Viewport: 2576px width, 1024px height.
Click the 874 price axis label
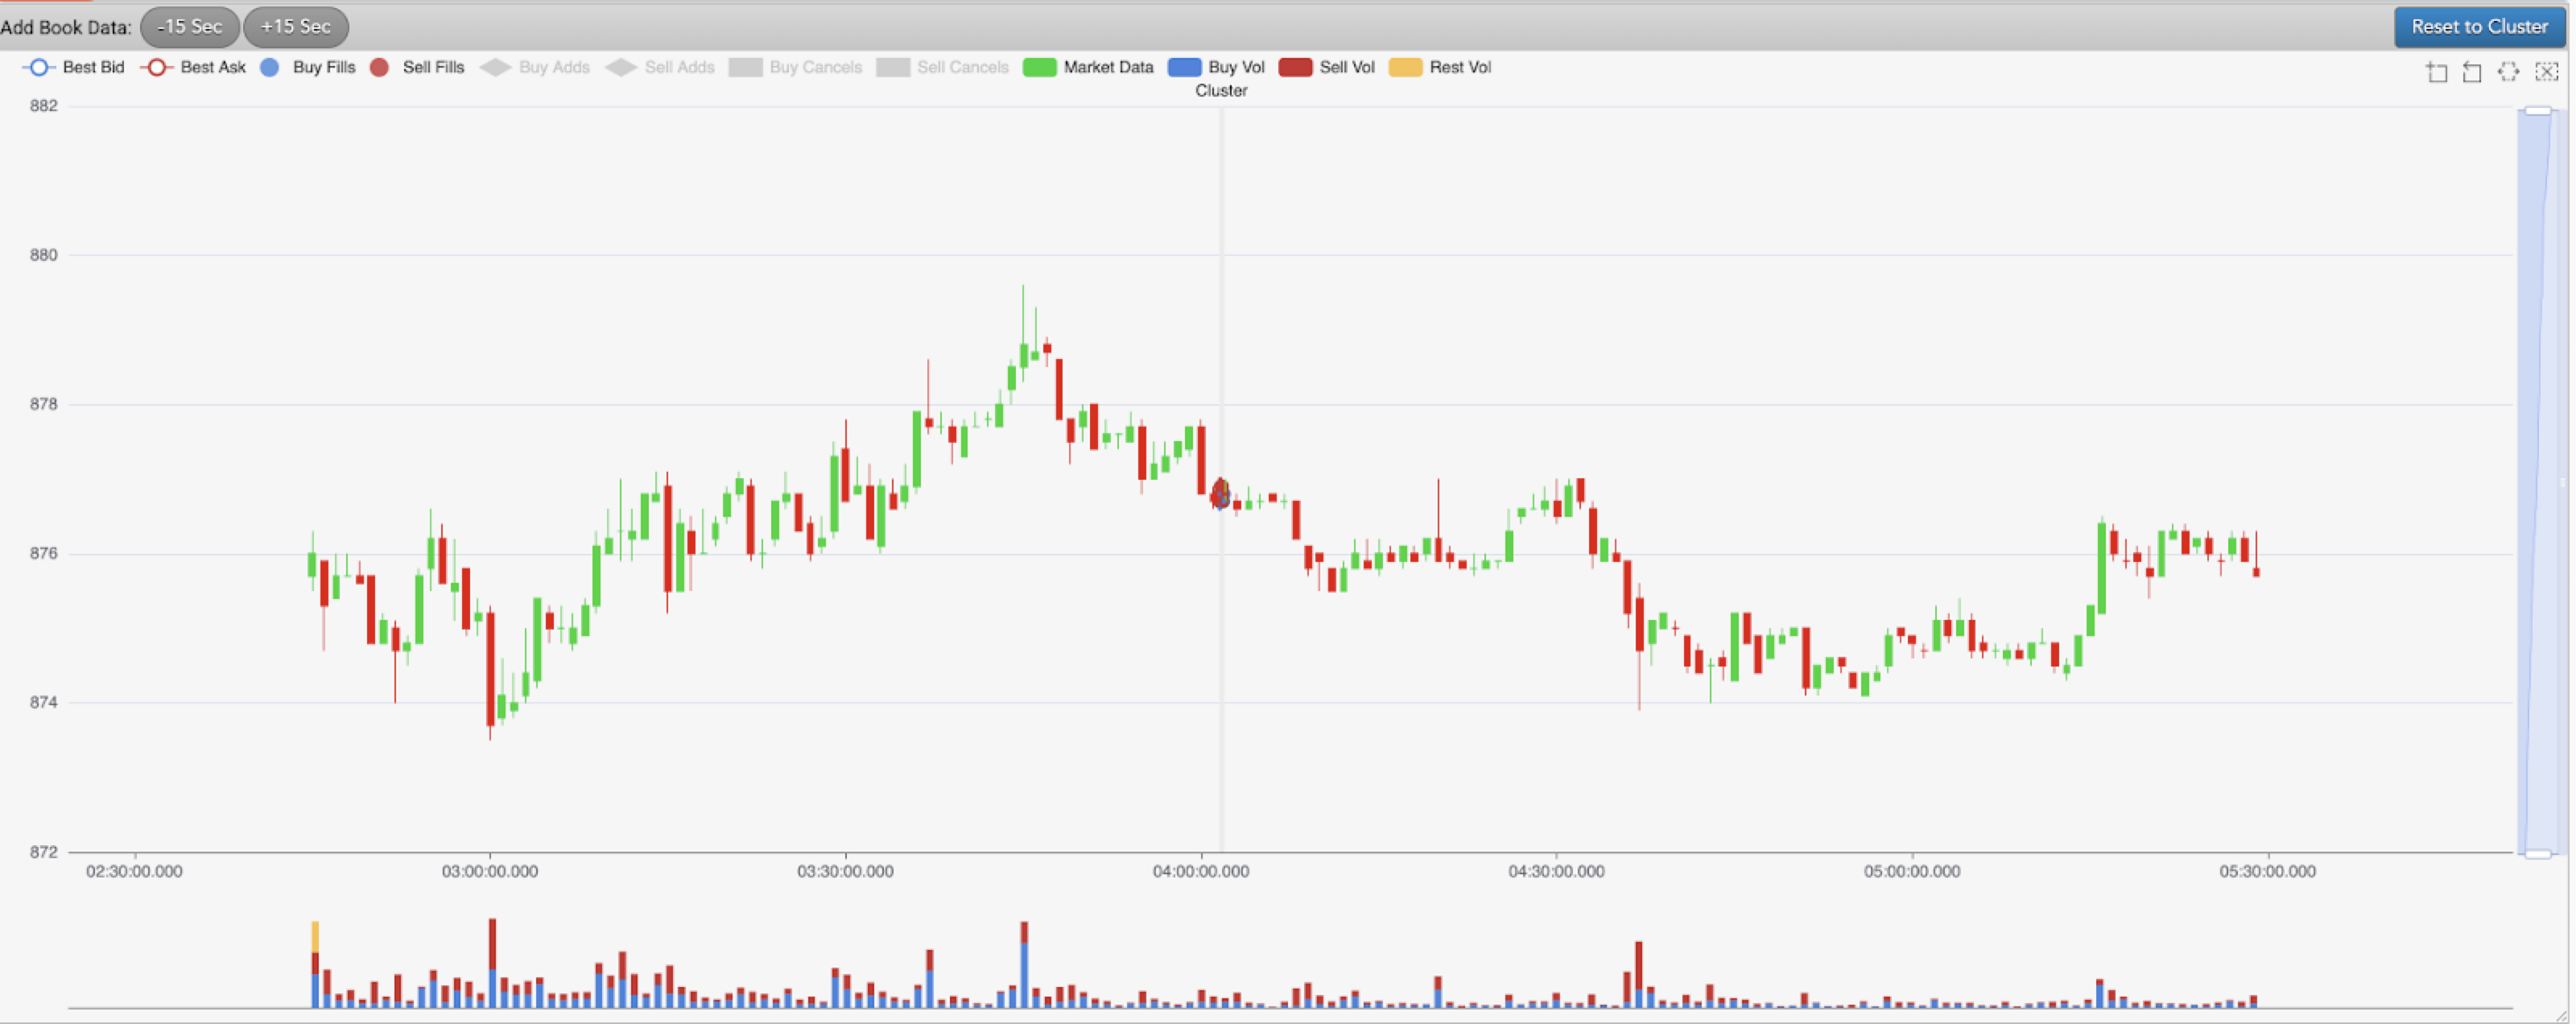(44, 702)
